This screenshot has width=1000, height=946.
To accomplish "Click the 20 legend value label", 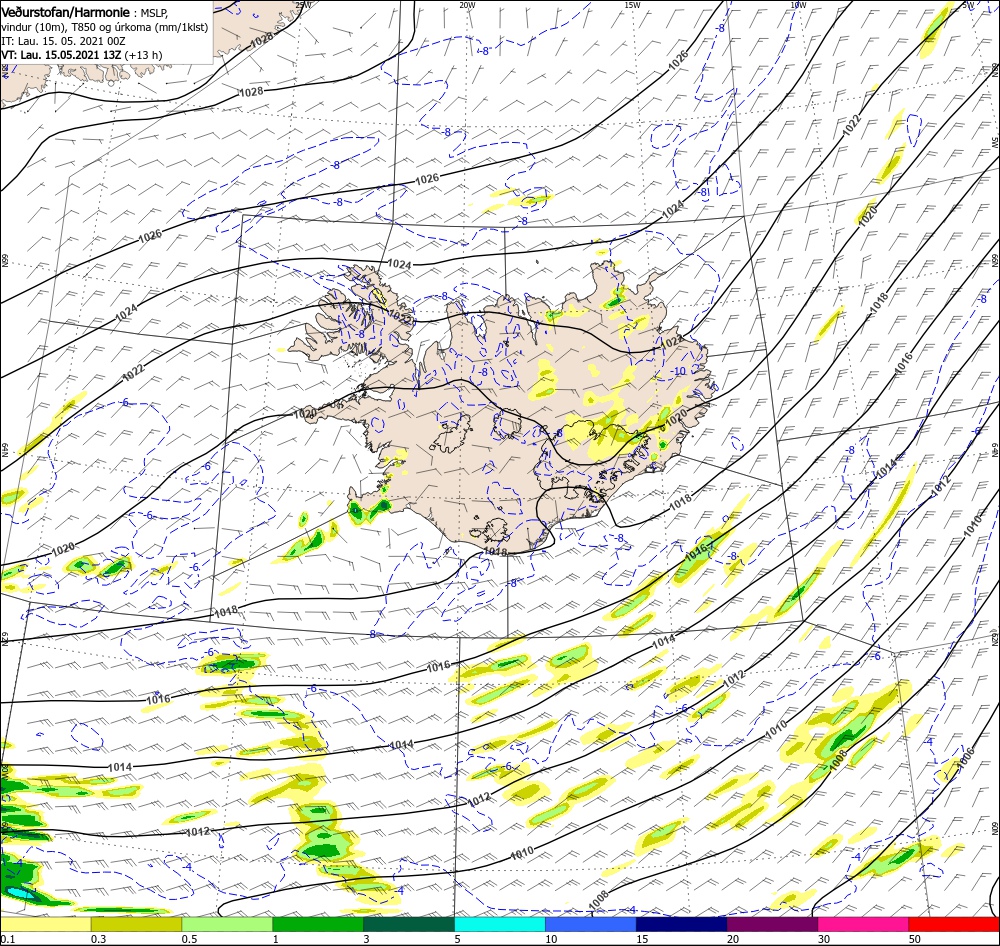I will tap(733, 939).
